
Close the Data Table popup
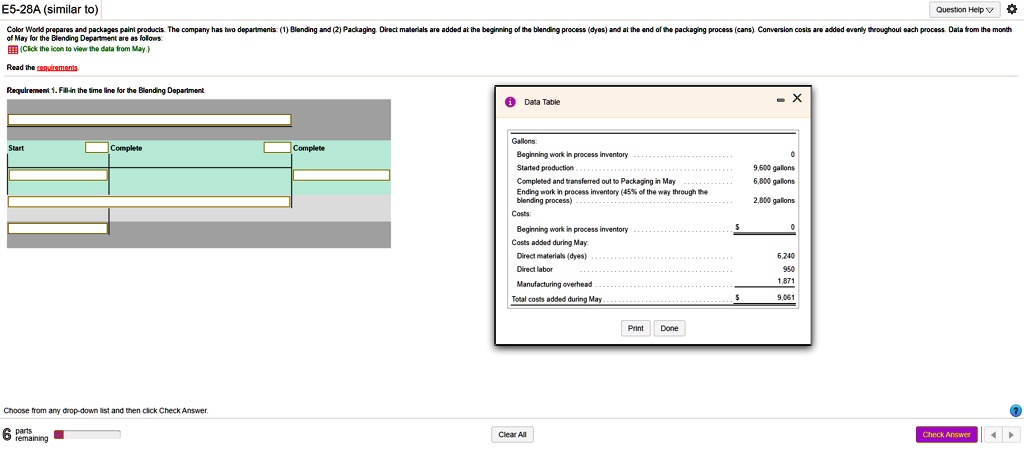click(x=796, y=98)
